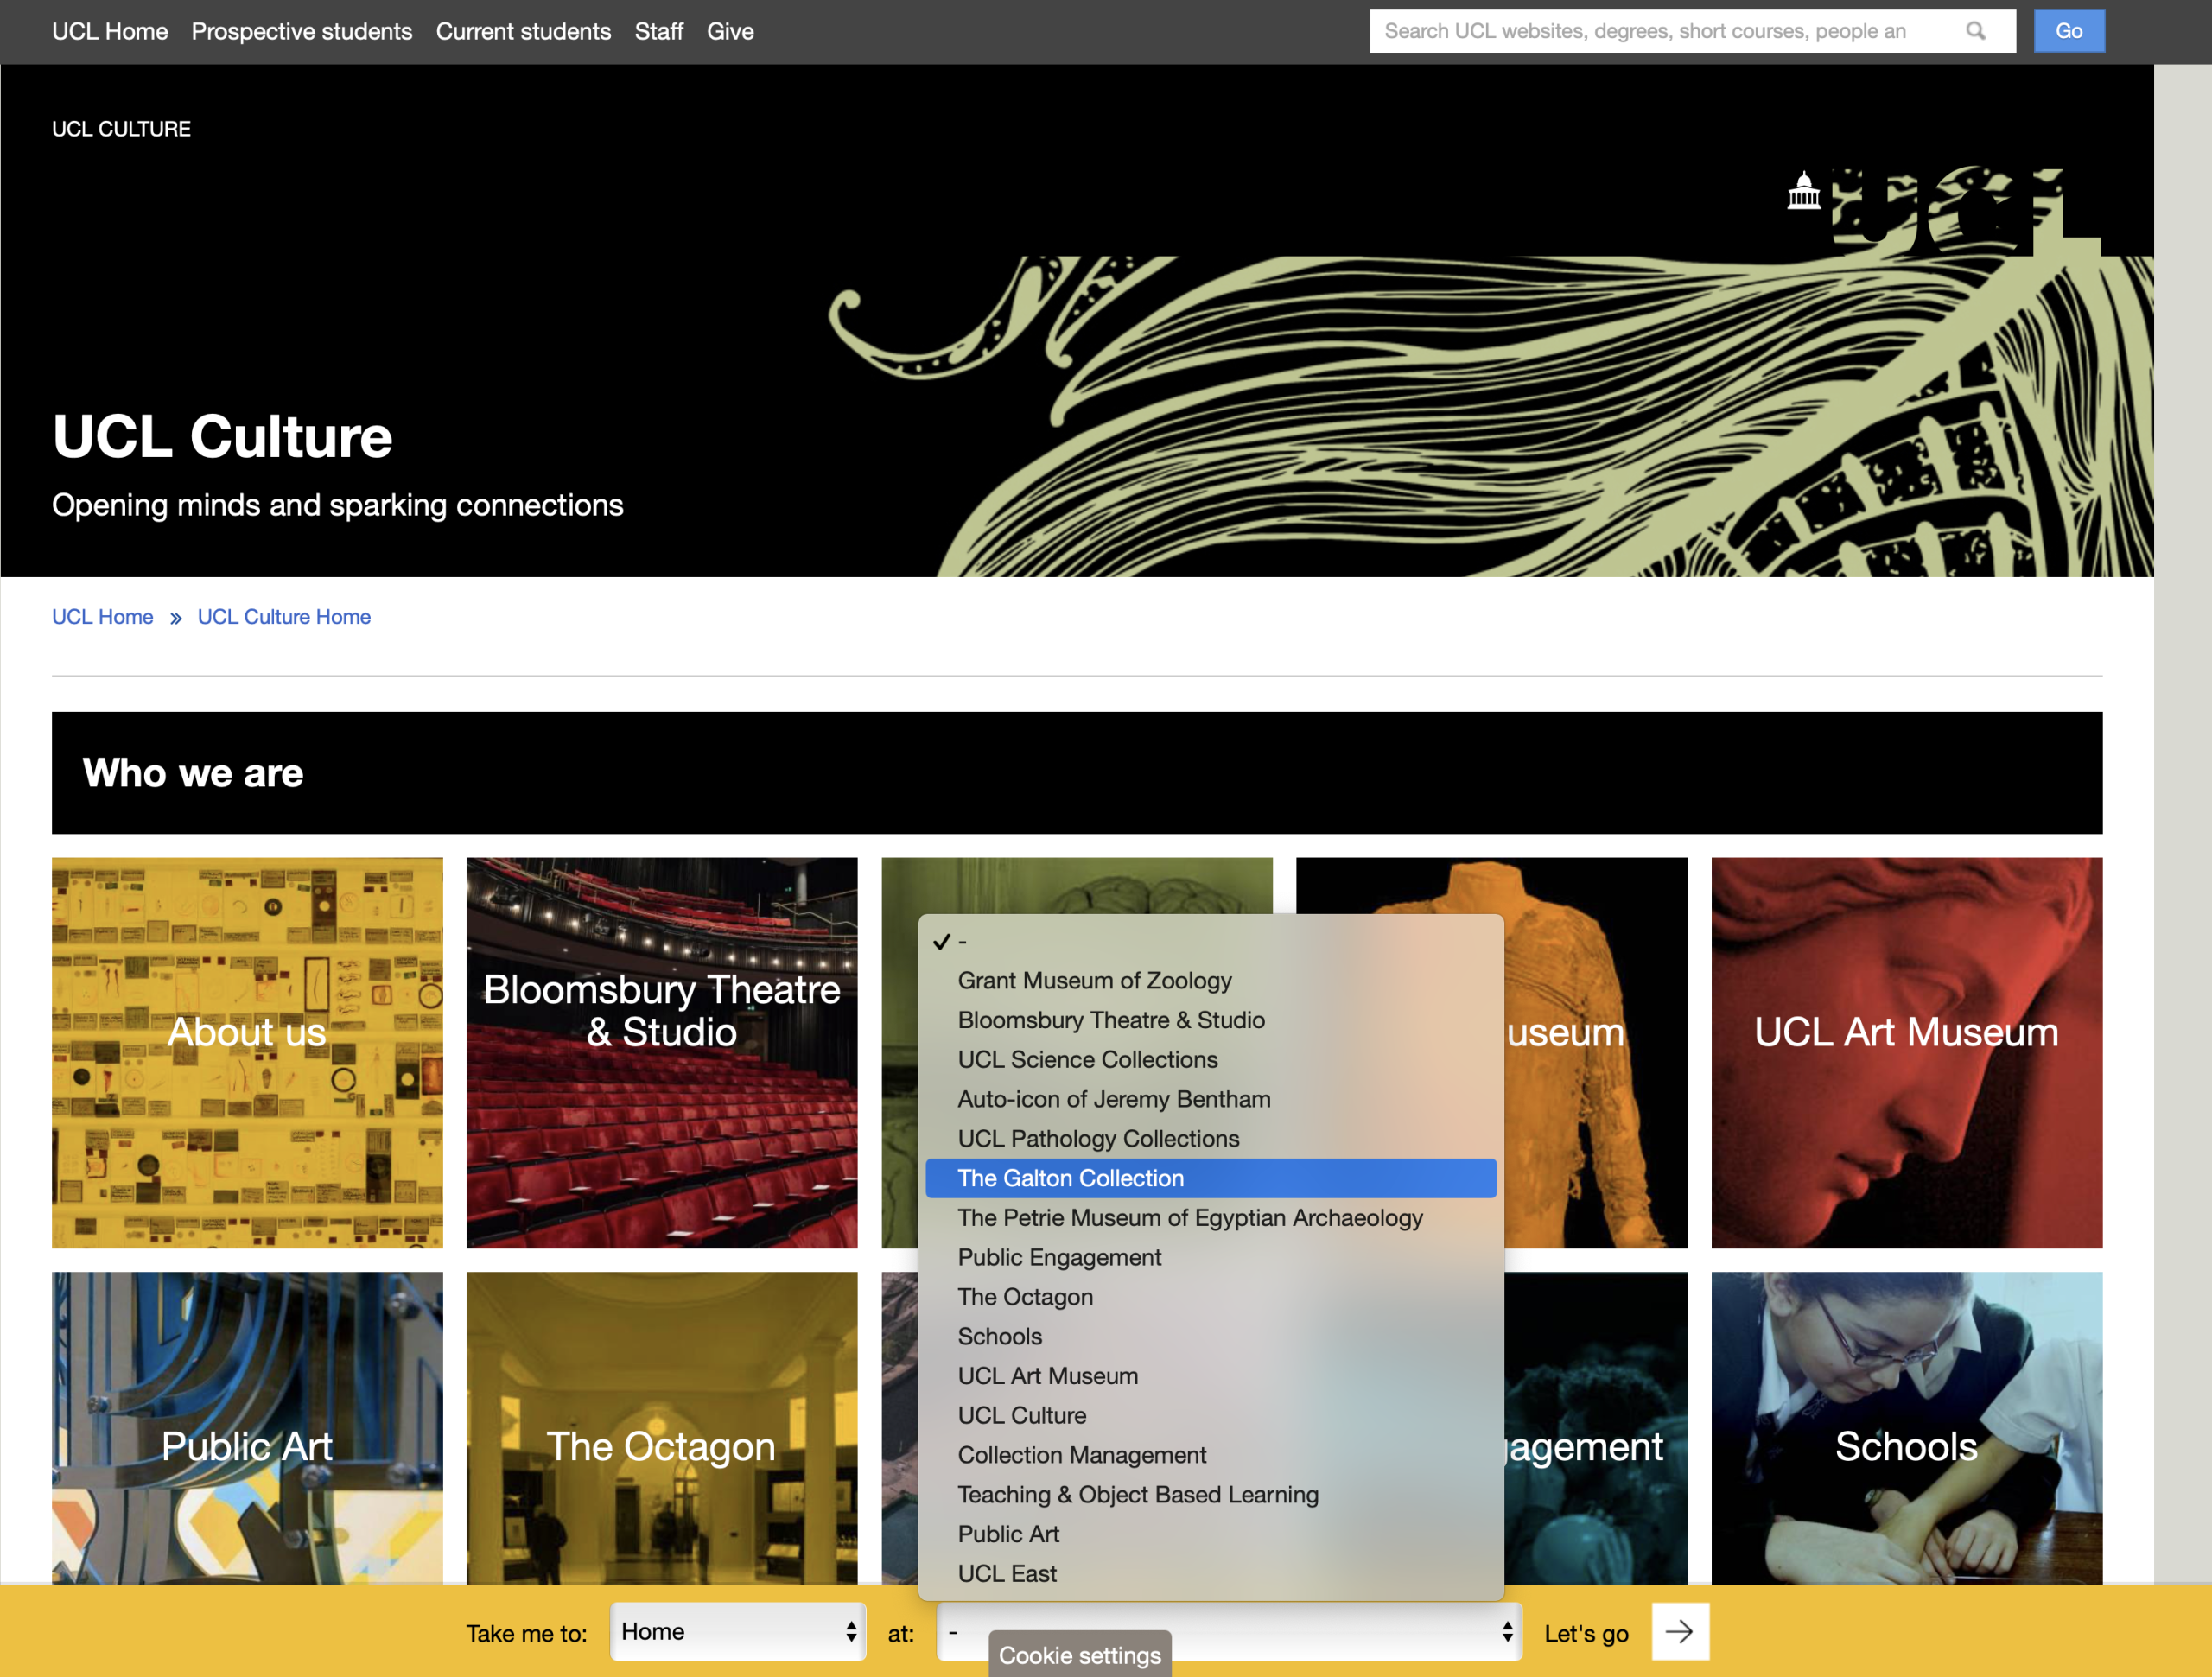Open the Cookie settings button
The height and width of the screenshot is (1677, 2212).
pyautogui.click(x=1079, y=1655)
